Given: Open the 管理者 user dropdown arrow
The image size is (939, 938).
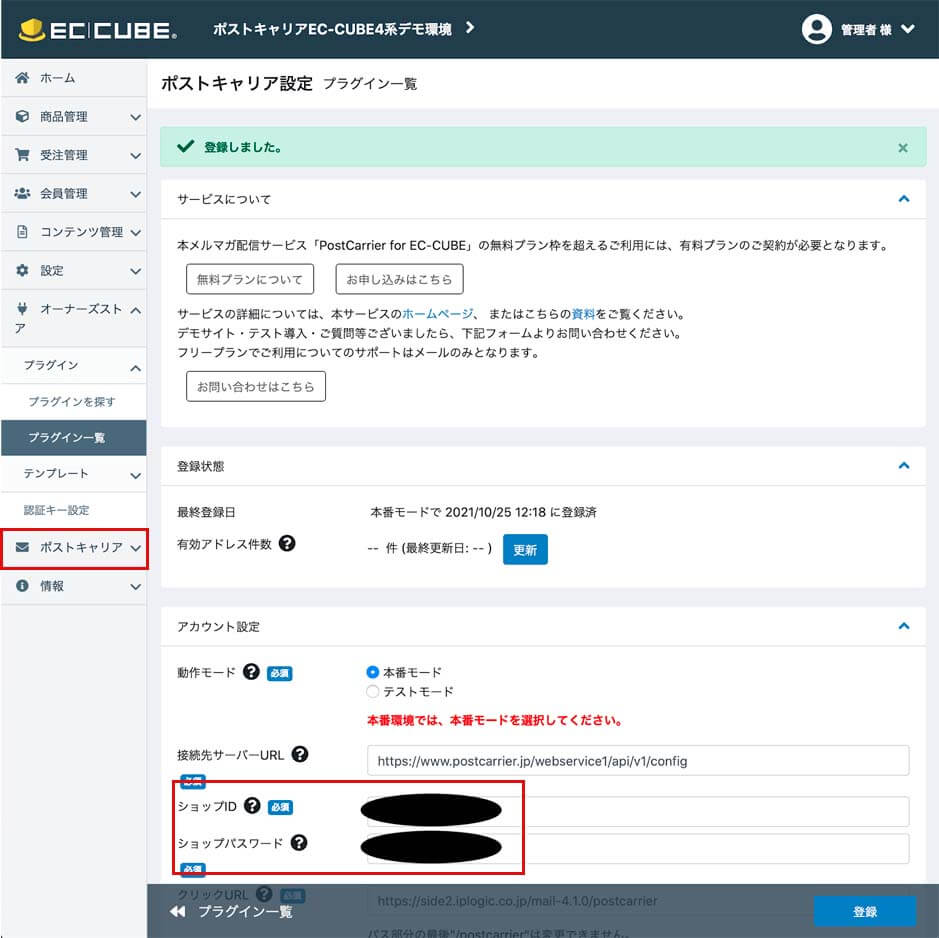Looking at the screenshot, I should click(x=908, y=29).
